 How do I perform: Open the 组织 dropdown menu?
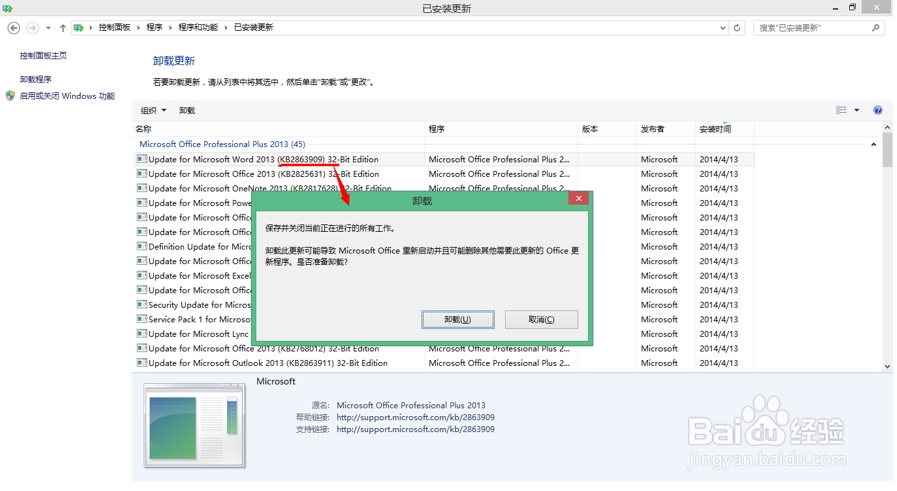[x=153, y=110]
